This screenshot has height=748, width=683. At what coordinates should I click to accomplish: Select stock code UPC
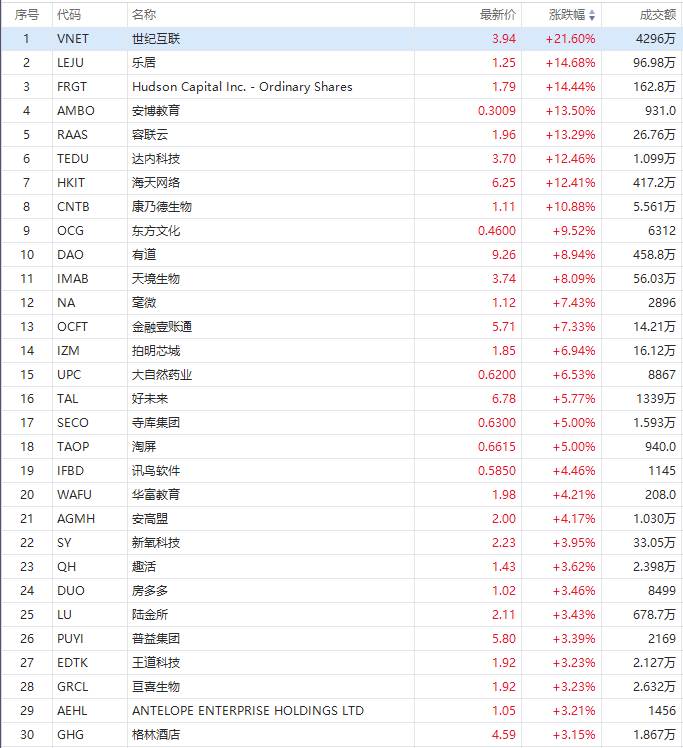tap(69, 374)
